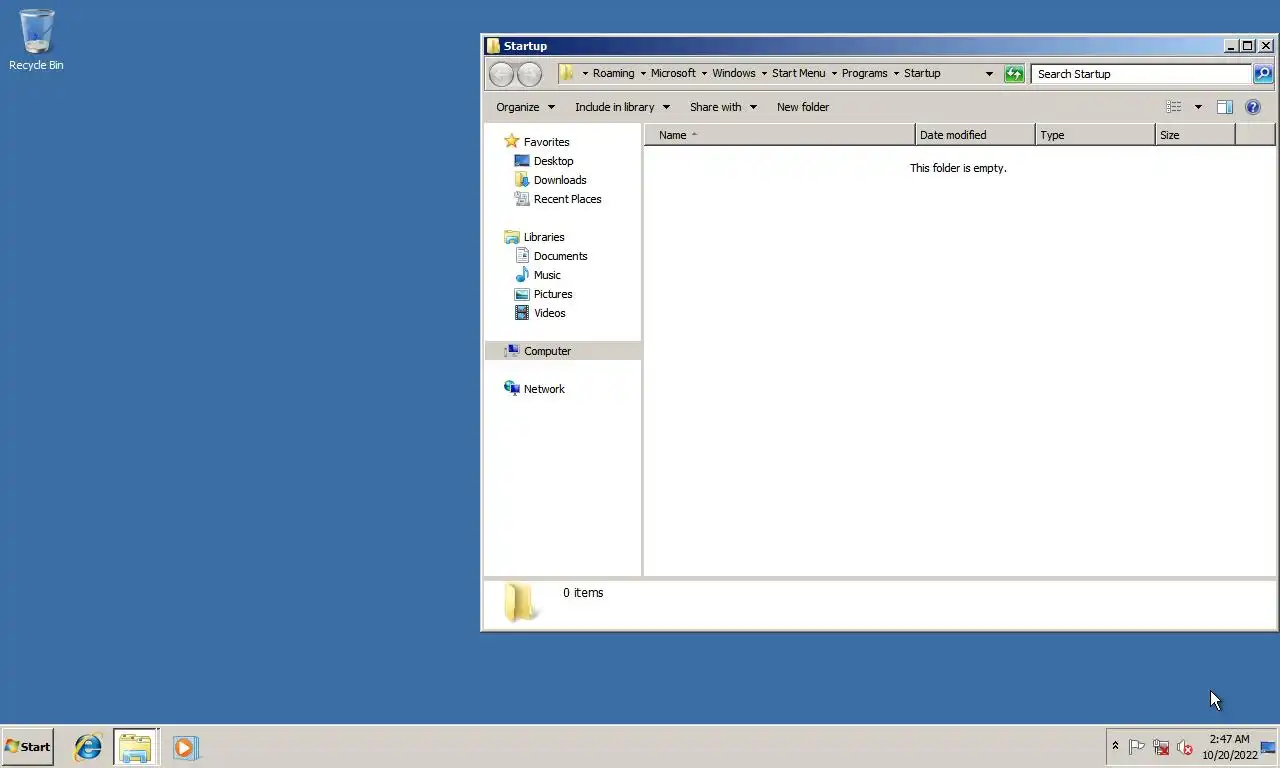Viewport: 1280px width, 768px height.
Task: Expand arrow after Start Menu in breadcrumb
Action: coord(834,74)
